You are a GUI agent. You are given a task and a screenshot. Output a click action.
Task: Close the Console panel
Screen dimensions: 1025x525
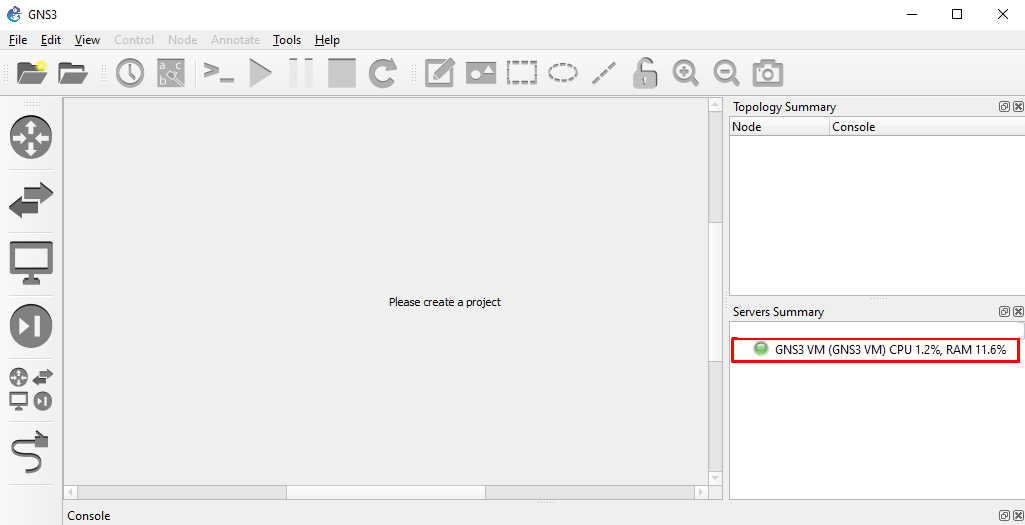(x=1018, y=516)
